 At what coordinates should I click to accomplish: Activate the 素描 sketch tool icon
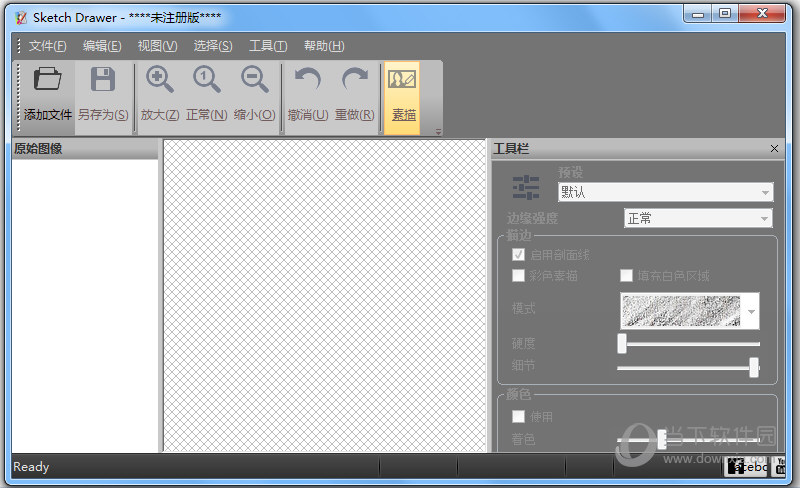pos(402,79)
